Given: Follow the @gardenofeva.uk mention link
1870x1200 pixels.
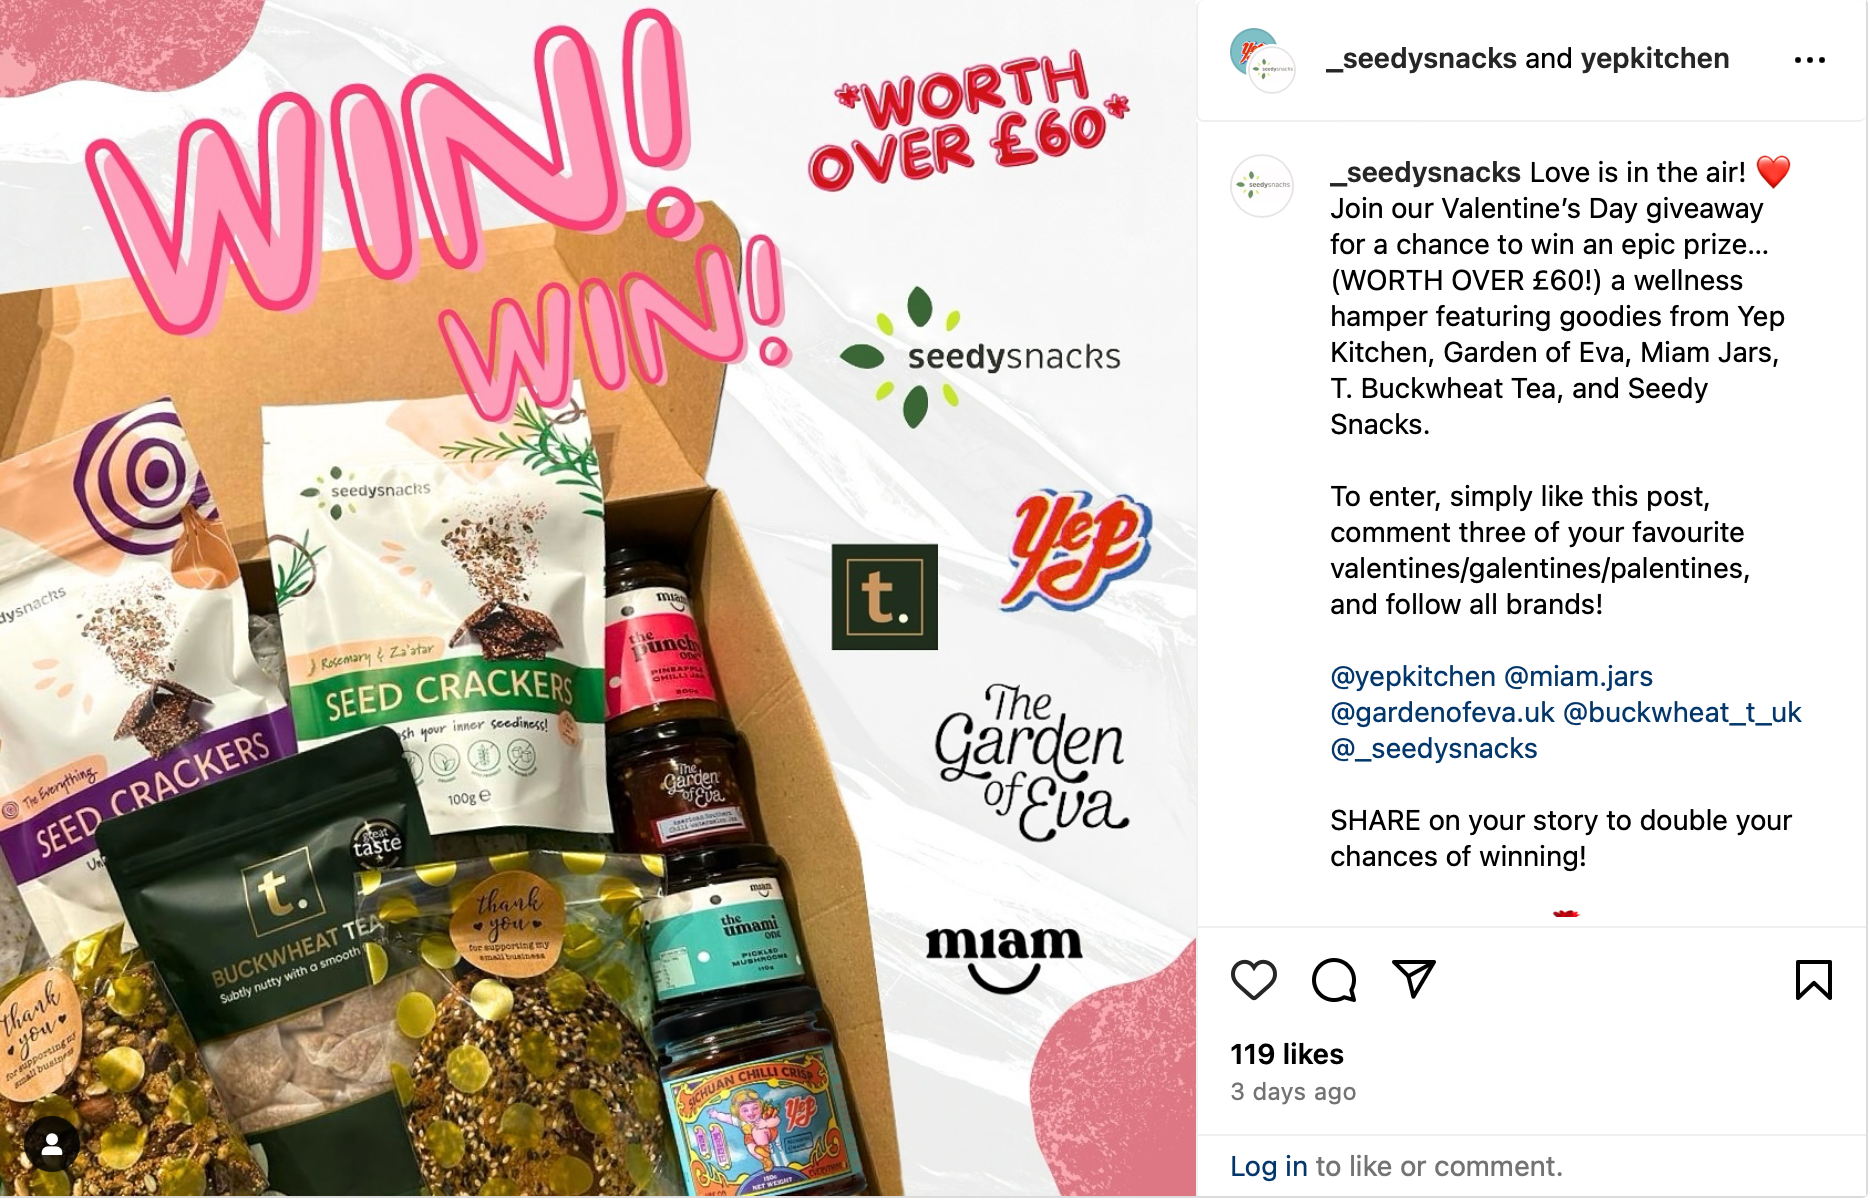Looking at the screenshot, I should click(x=1442, y=713).
